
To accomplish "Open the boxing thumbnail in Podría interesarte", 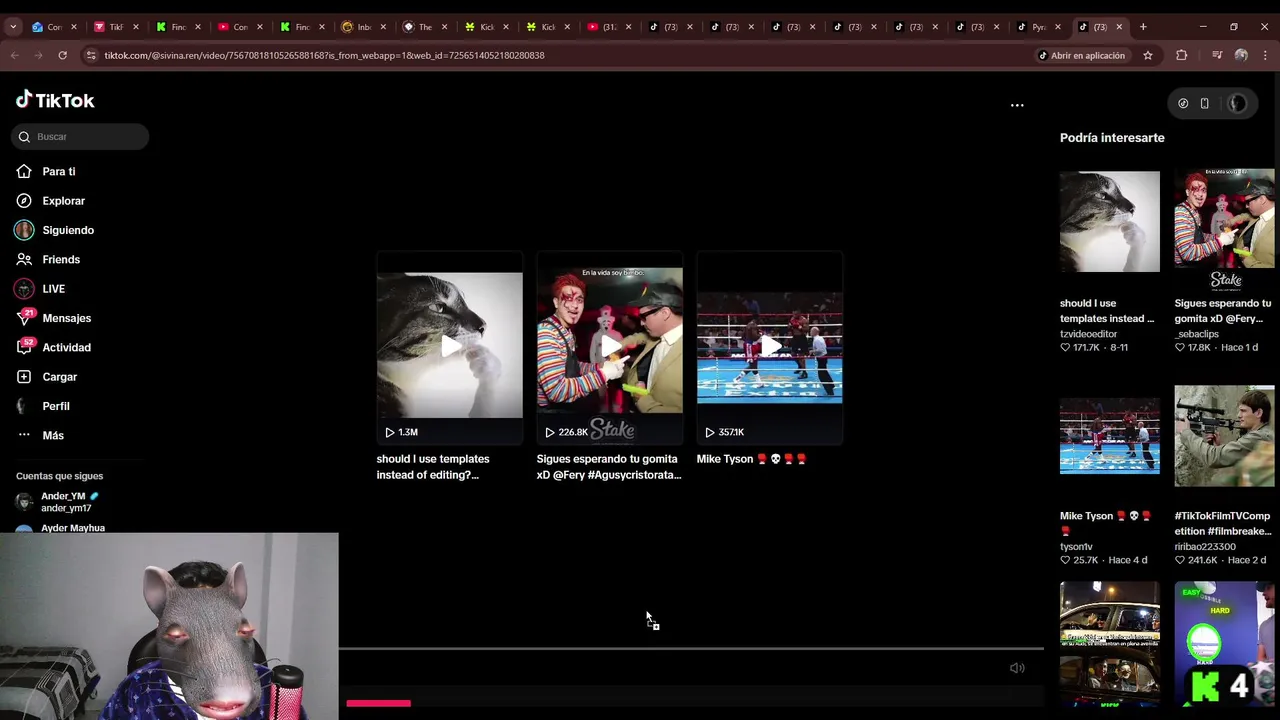I will point(1110,437).
